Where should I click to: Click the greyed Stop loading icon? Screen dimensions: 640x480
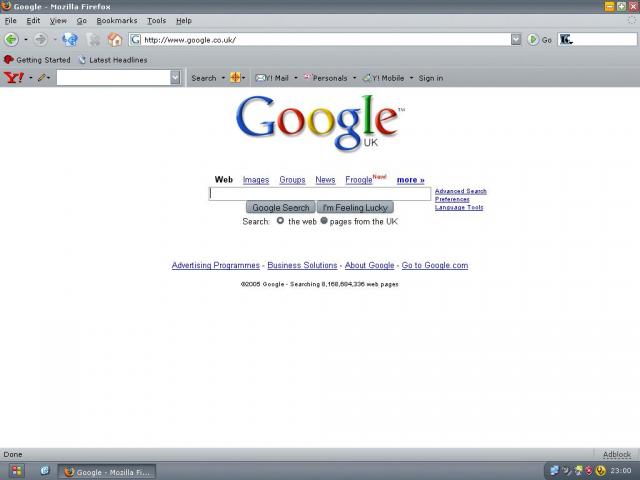93,40
